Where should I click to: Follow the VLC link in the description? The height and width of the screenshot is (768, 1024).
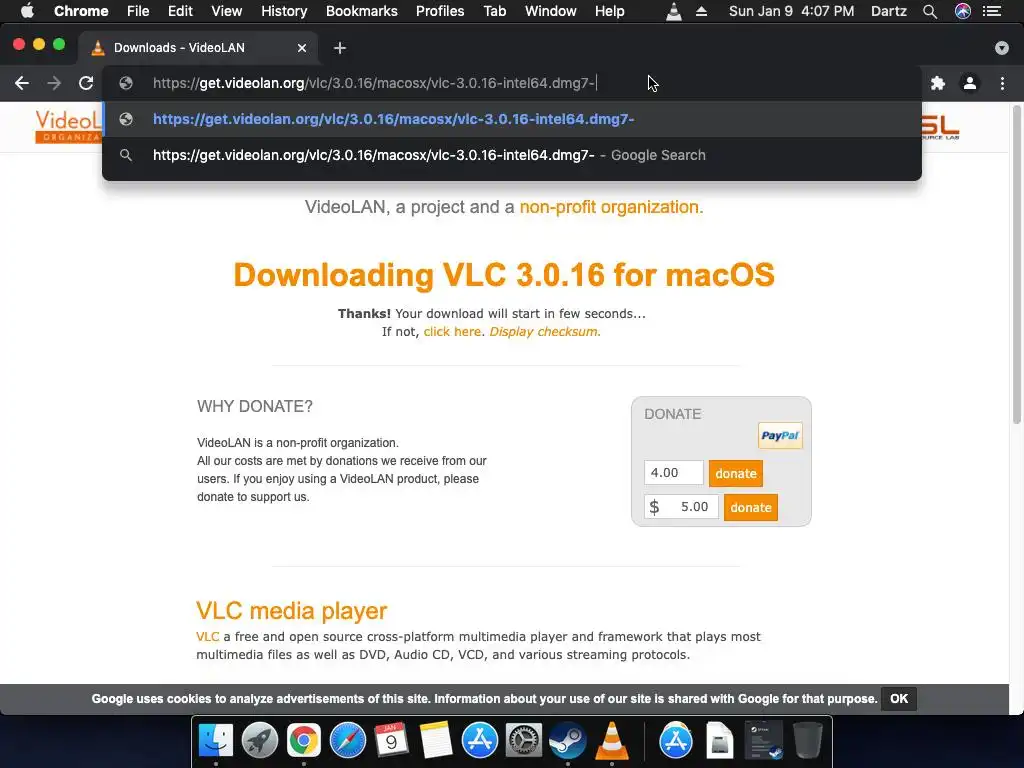[x=207, y=637]
